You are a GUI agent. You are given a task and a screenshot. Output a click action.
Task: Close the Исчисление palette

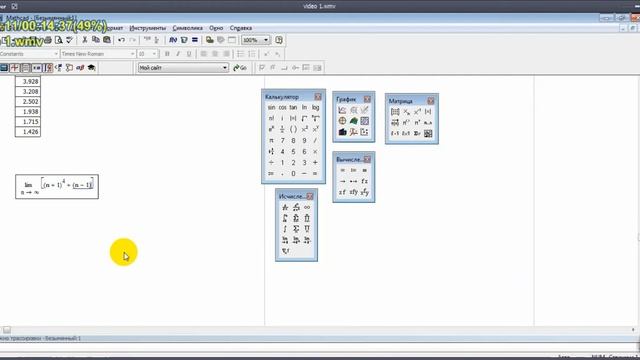(x=310, y=196)
